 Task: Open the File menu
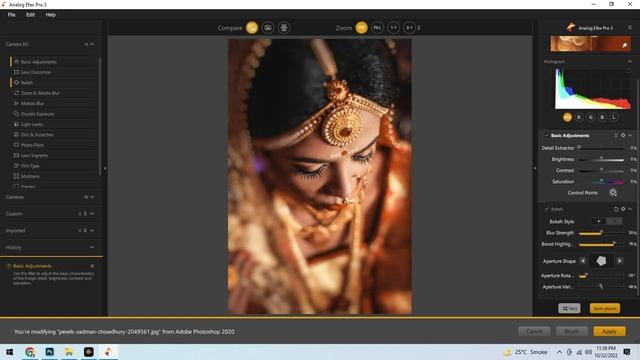(x=11, y=15)
